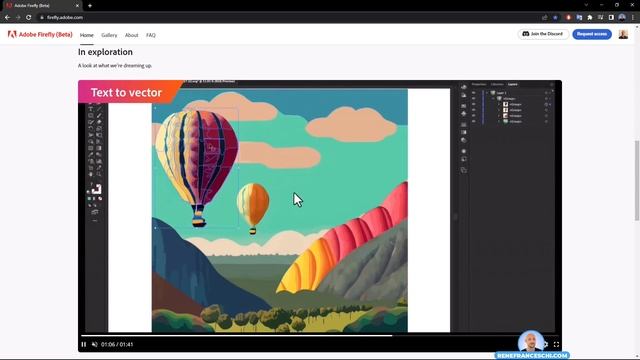
Task: Open the Firefly user profile avatar
Action: click(x=623, y=34)
